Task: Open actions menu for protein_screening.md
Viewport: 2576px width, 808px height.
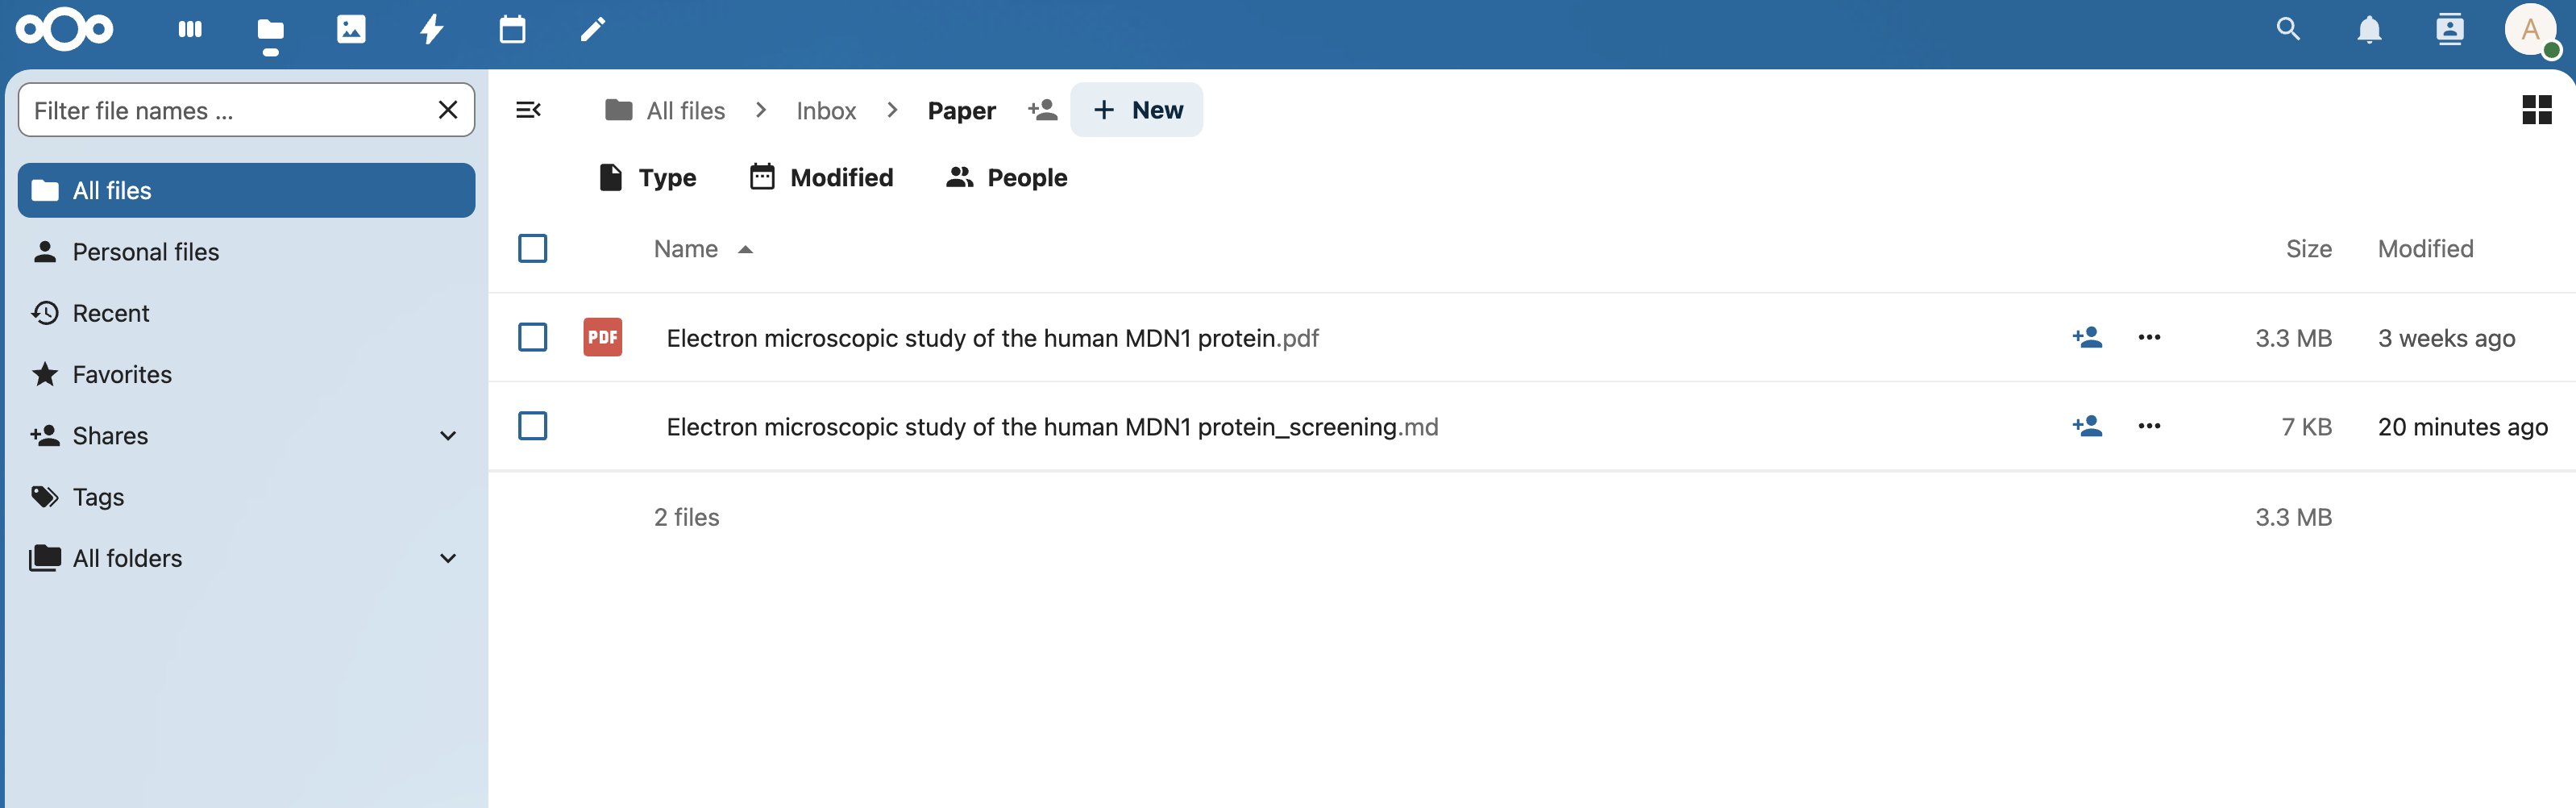Action: pyautogui.click(x=2149, y=425)
